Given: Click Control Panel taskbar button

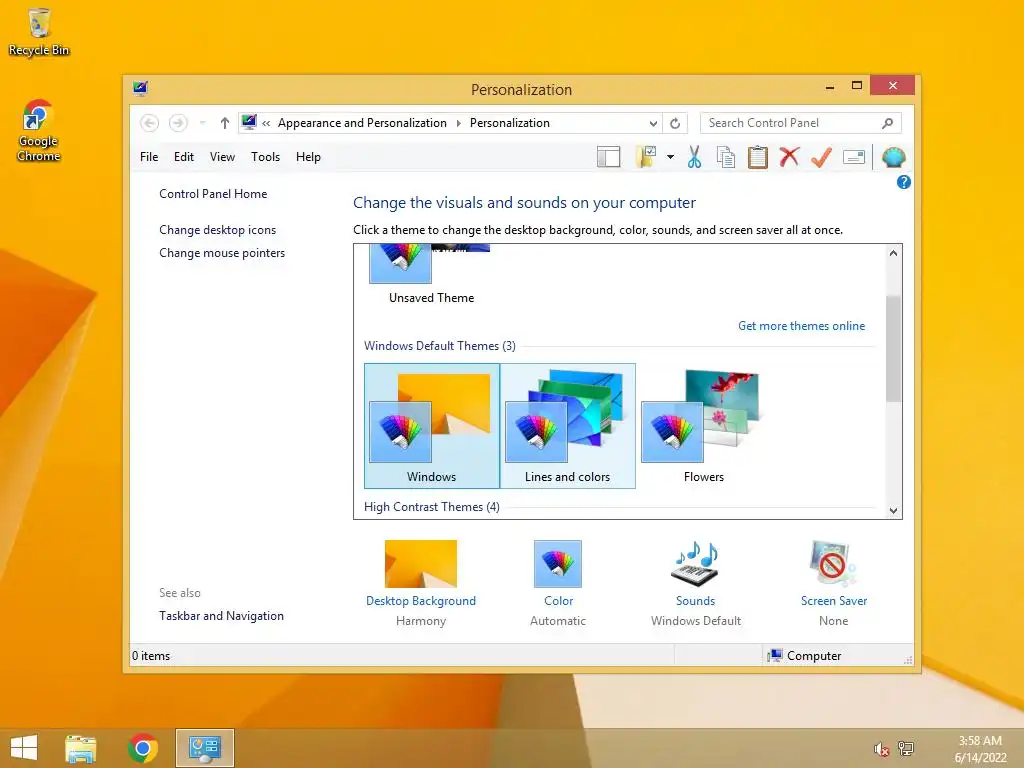Looking at the screenshot, I should coord(205,748).
